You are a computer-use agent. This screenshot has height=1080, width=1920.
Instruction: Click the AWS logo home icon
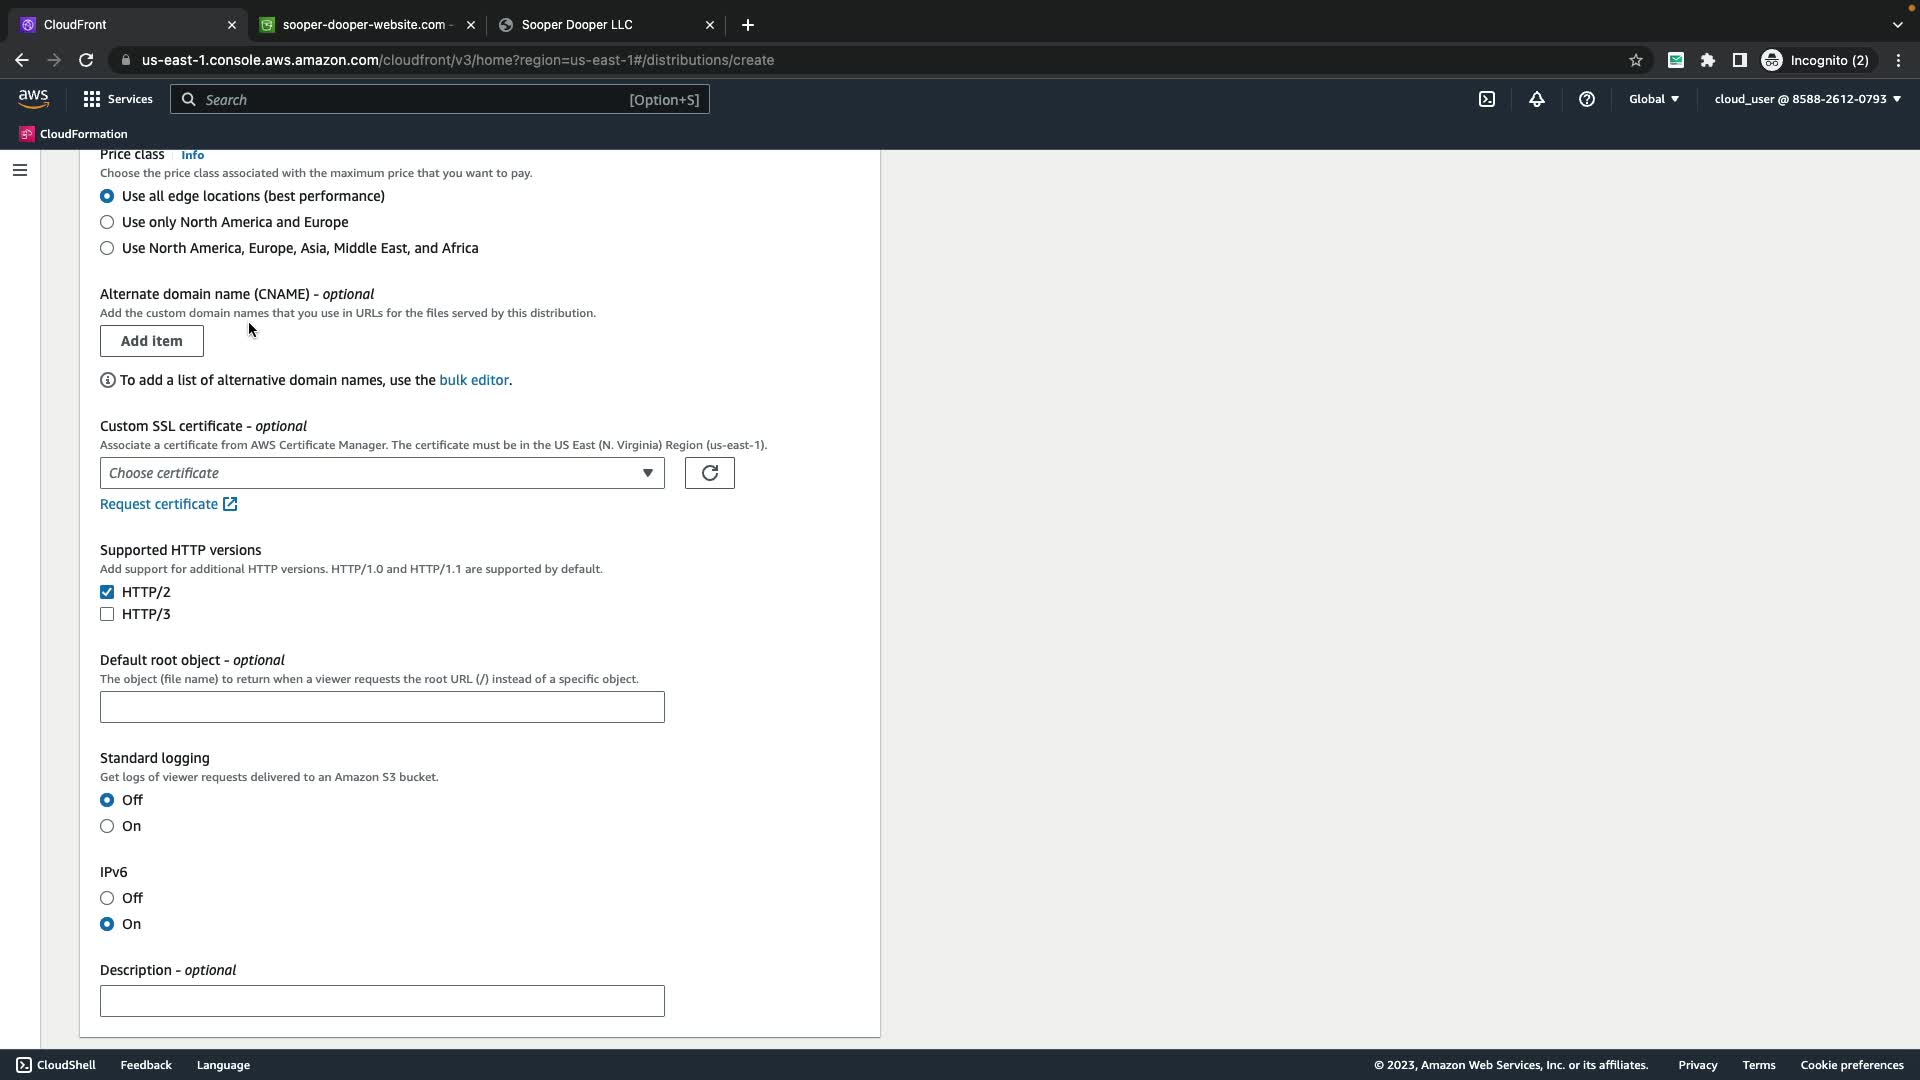tap(33, 98)
